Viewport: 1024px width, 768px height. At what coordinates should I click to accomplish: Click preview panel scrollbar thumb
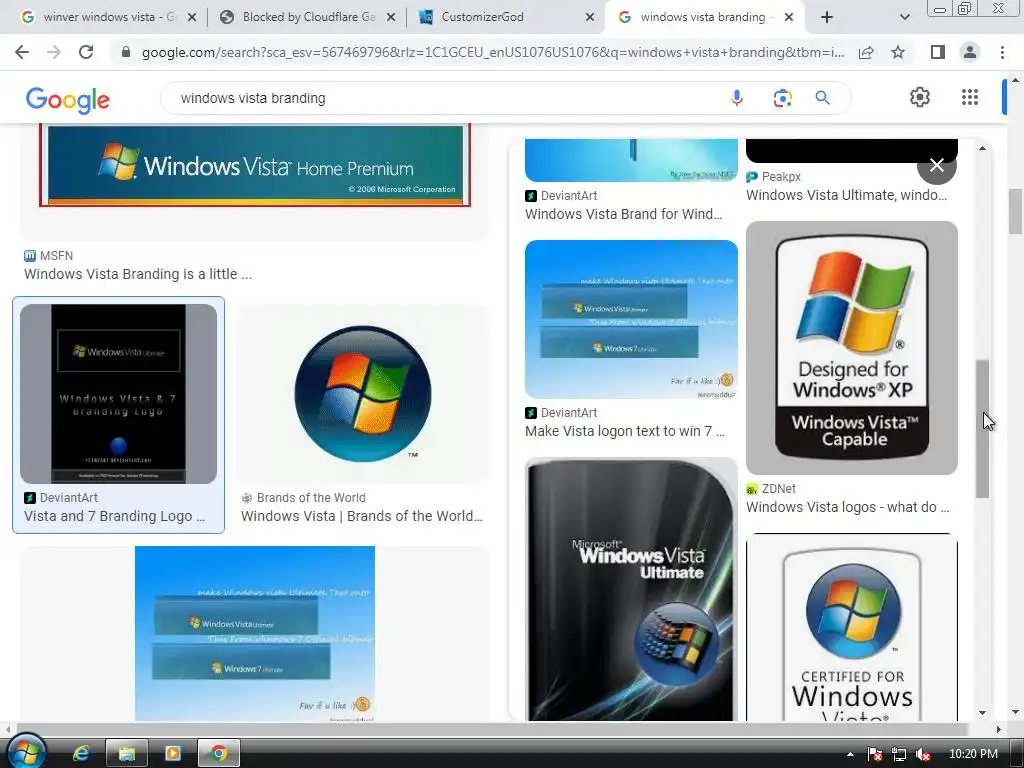[x=982, y=429]
